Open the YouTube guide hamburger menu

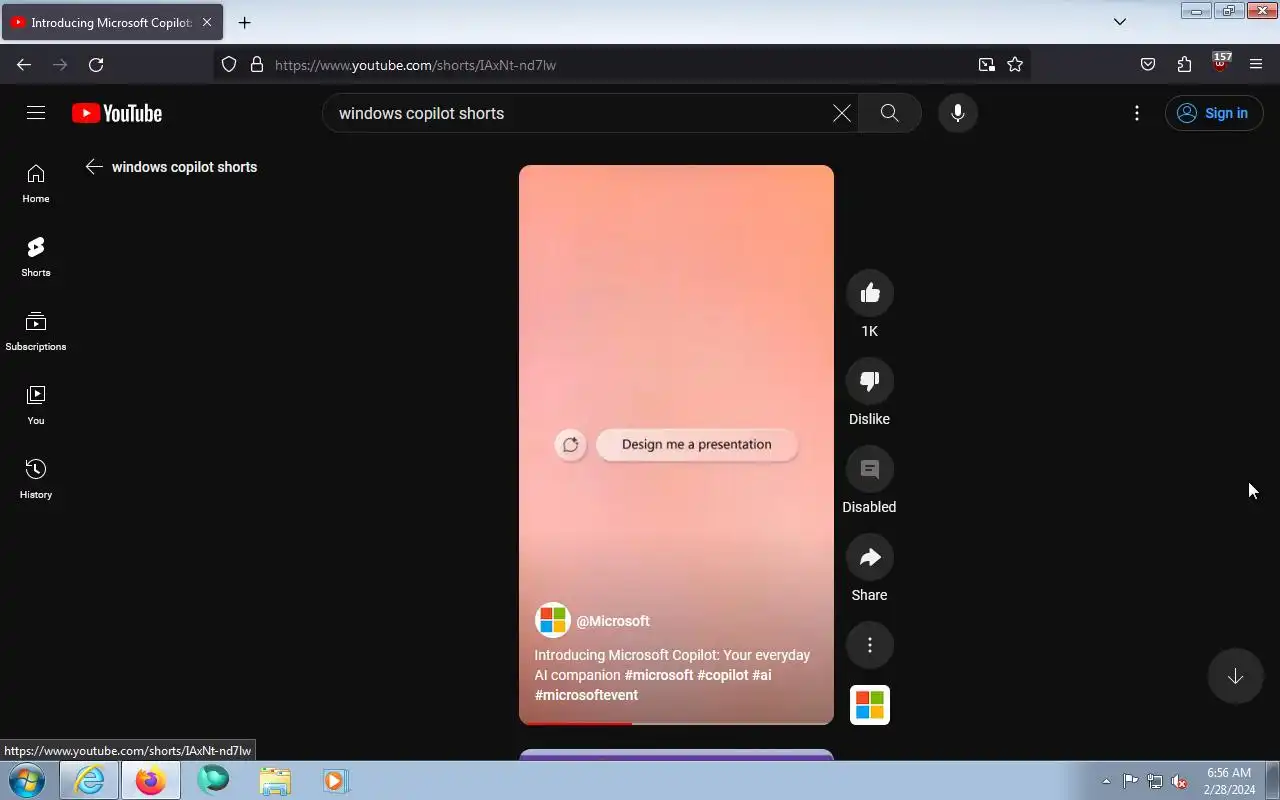pos(36,113)
